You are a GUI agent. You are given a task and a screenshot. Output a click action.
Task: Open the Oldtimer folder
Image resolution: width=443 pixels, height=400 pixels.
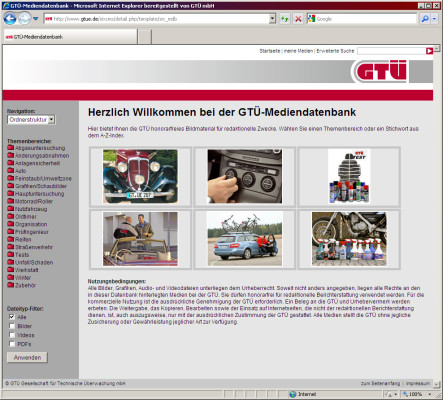click(x=22, y=217)
